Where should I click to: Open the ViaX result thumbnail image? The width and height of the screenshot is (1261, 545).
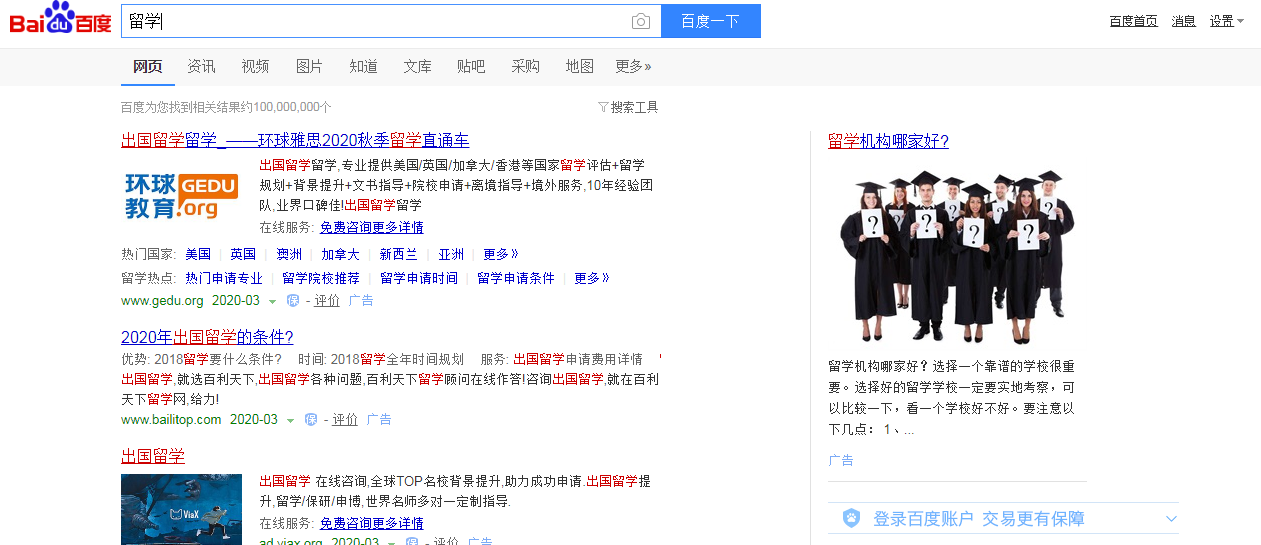coord(181,509)
